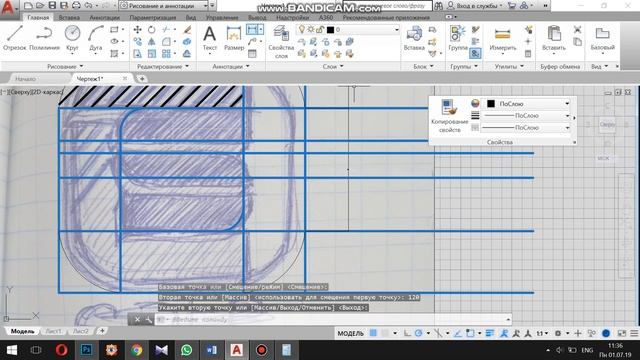Viewport: 640px width, 360px height.
Task: Click the Undo arrow in quick access toolbar
Action: [88, 6]
